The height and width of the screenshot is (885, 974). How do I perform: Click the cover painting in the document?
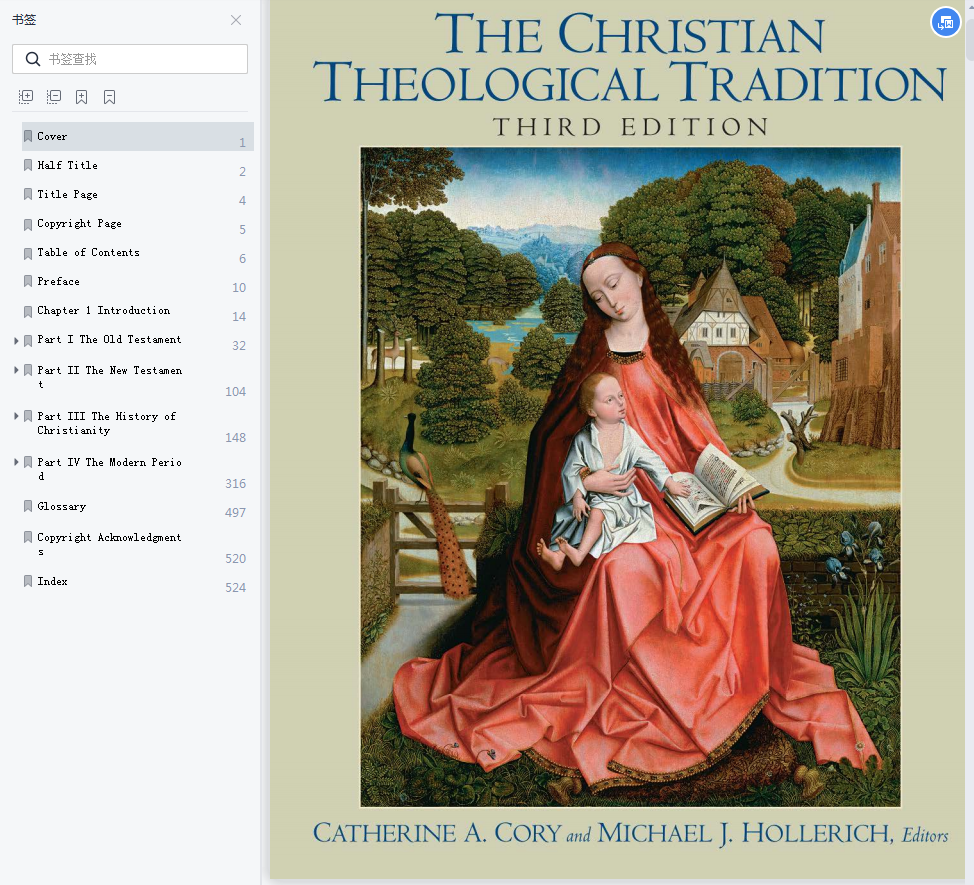click(x=630, y=477)
